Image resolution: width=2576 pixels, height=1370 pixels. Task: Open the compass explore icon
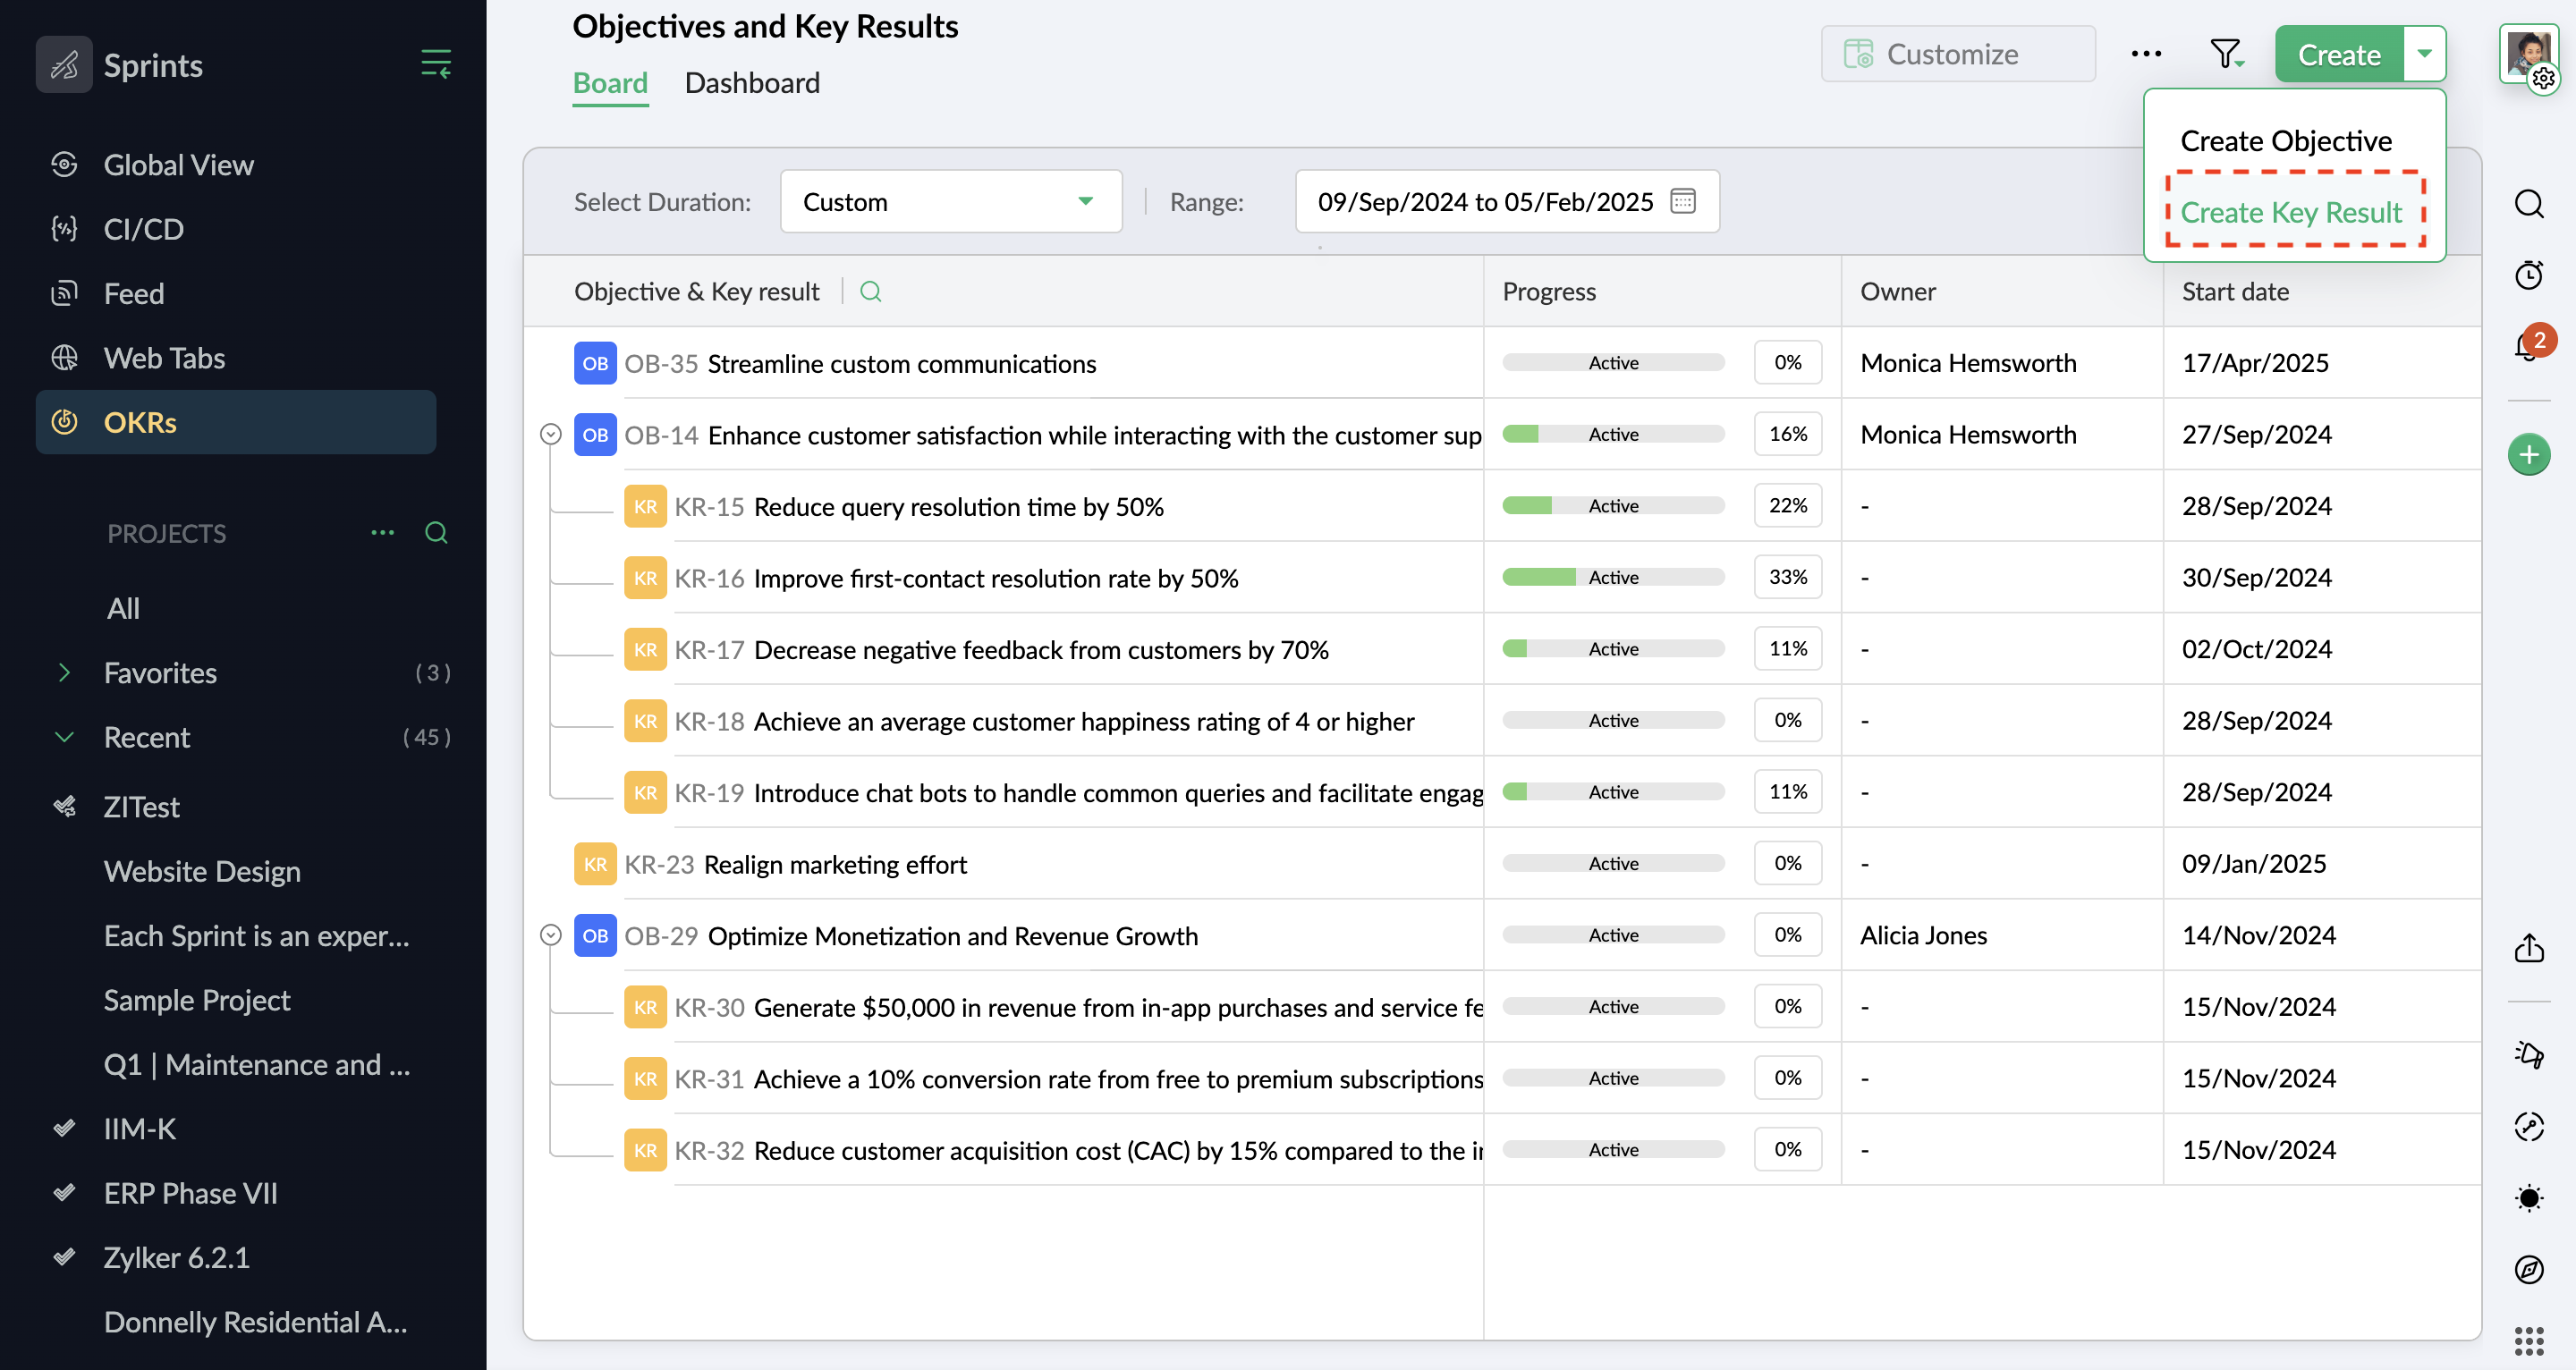point(2529,1269)
